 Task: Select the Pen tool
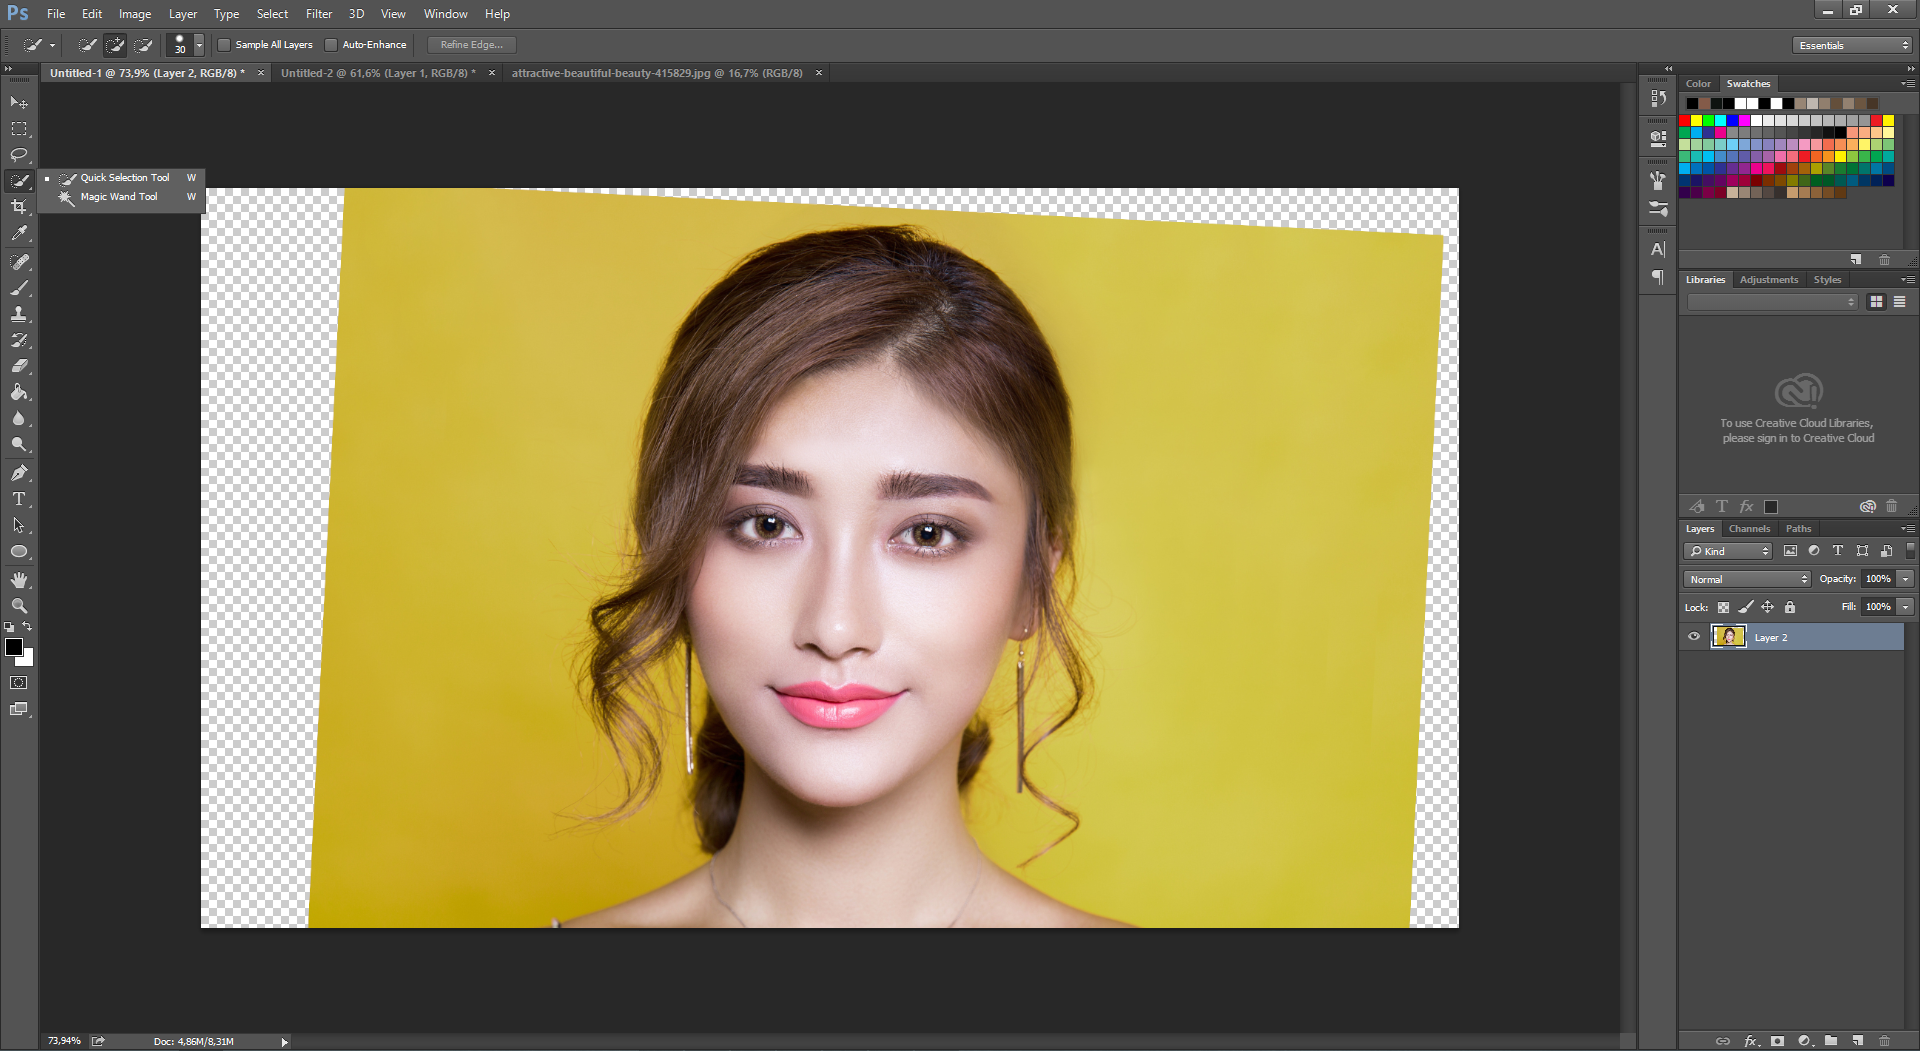[x=19, y=472]
